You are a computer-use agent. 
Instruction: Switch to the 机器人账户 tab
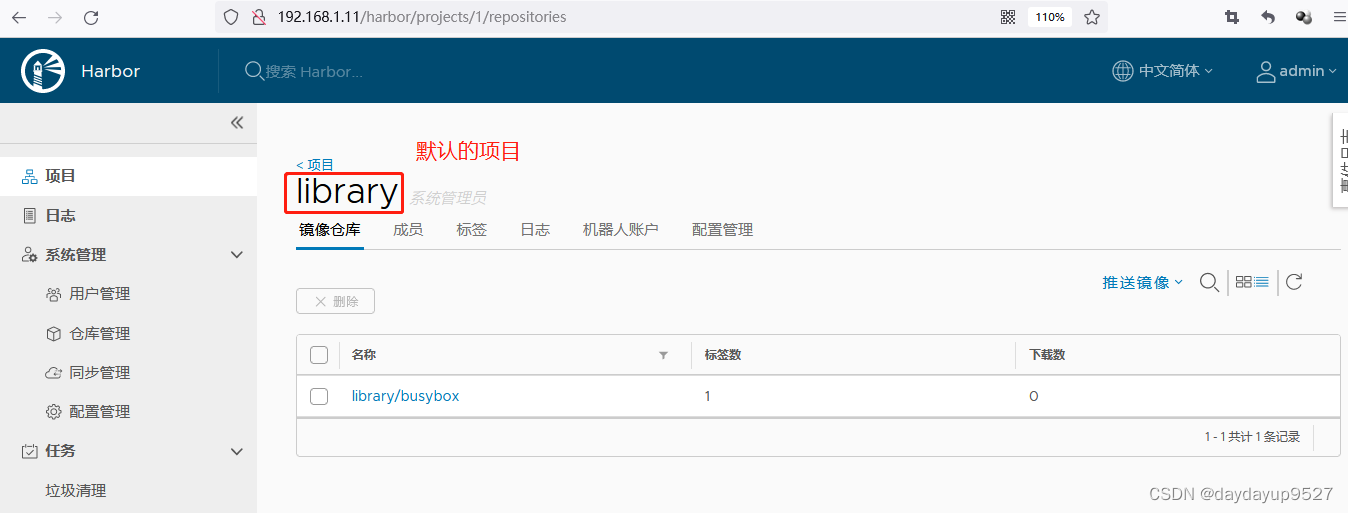pos(621,230)
